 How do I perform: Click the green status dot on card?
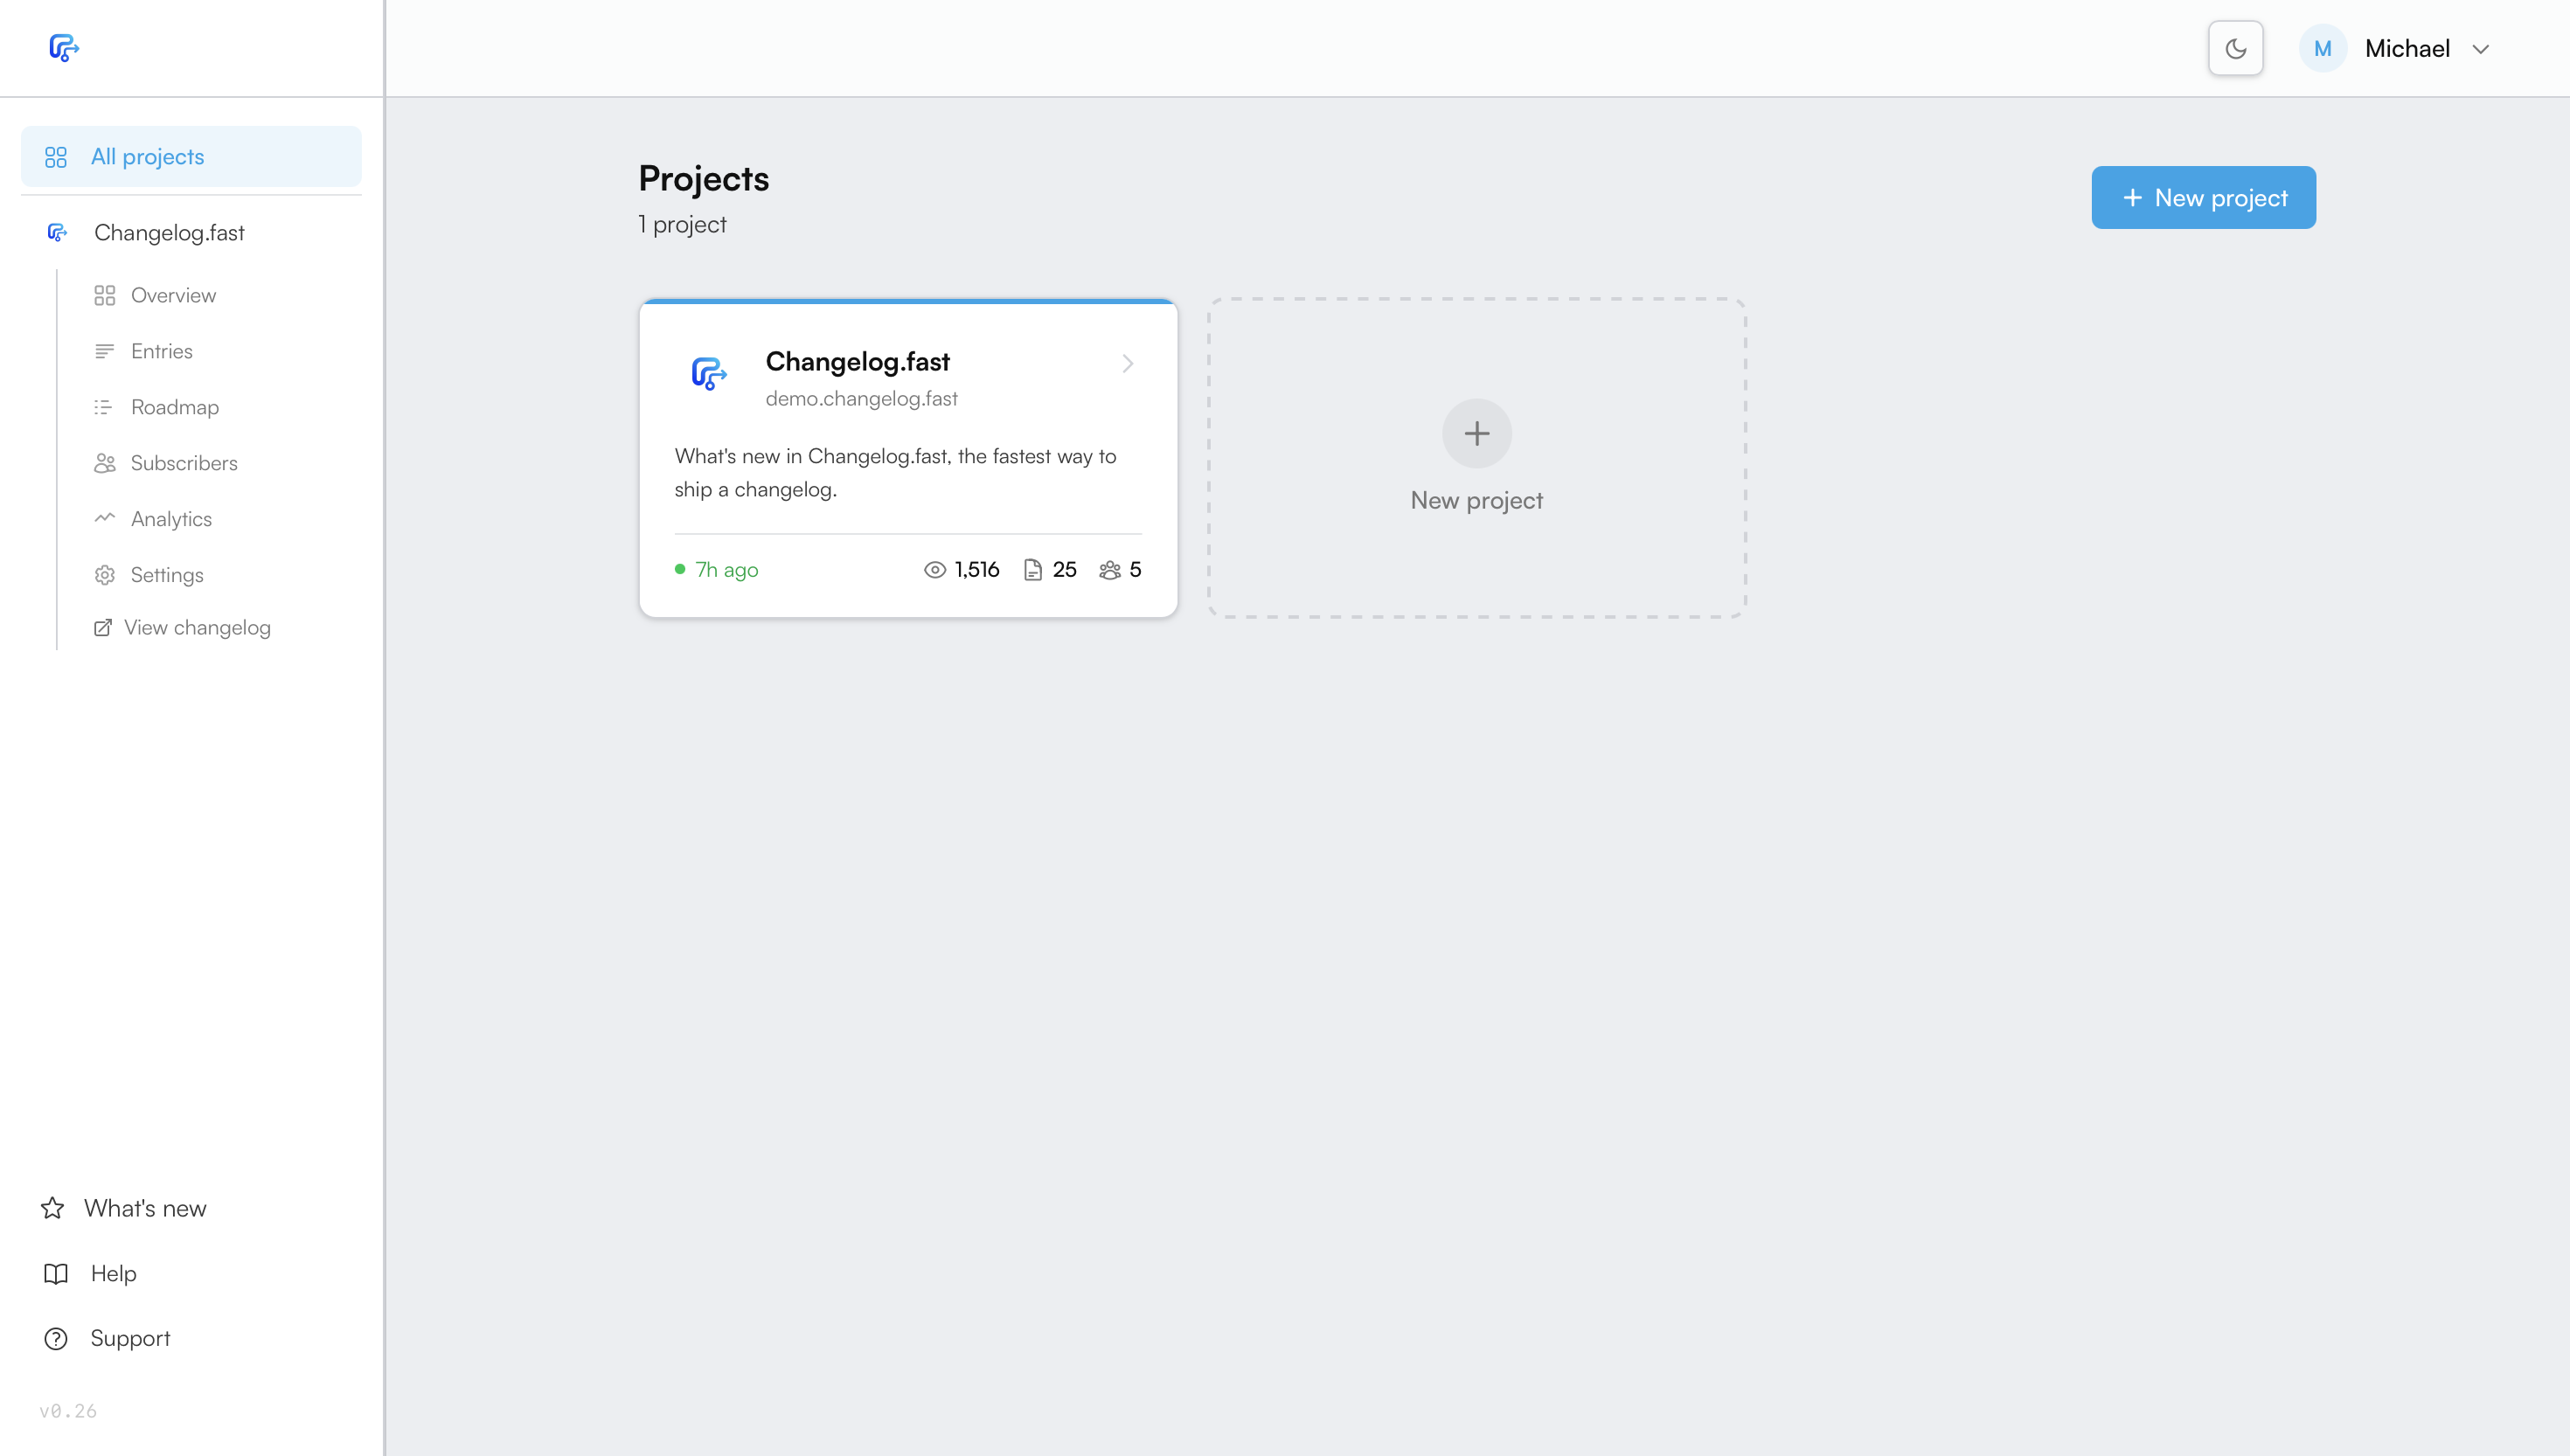(x=680, y=568)
